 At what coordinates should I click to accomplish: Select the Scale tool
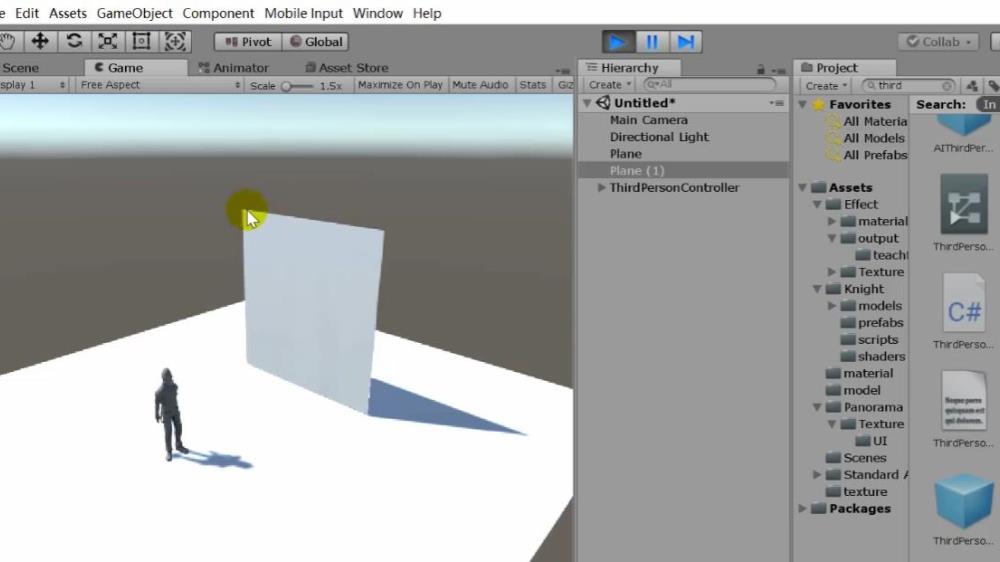108,41
